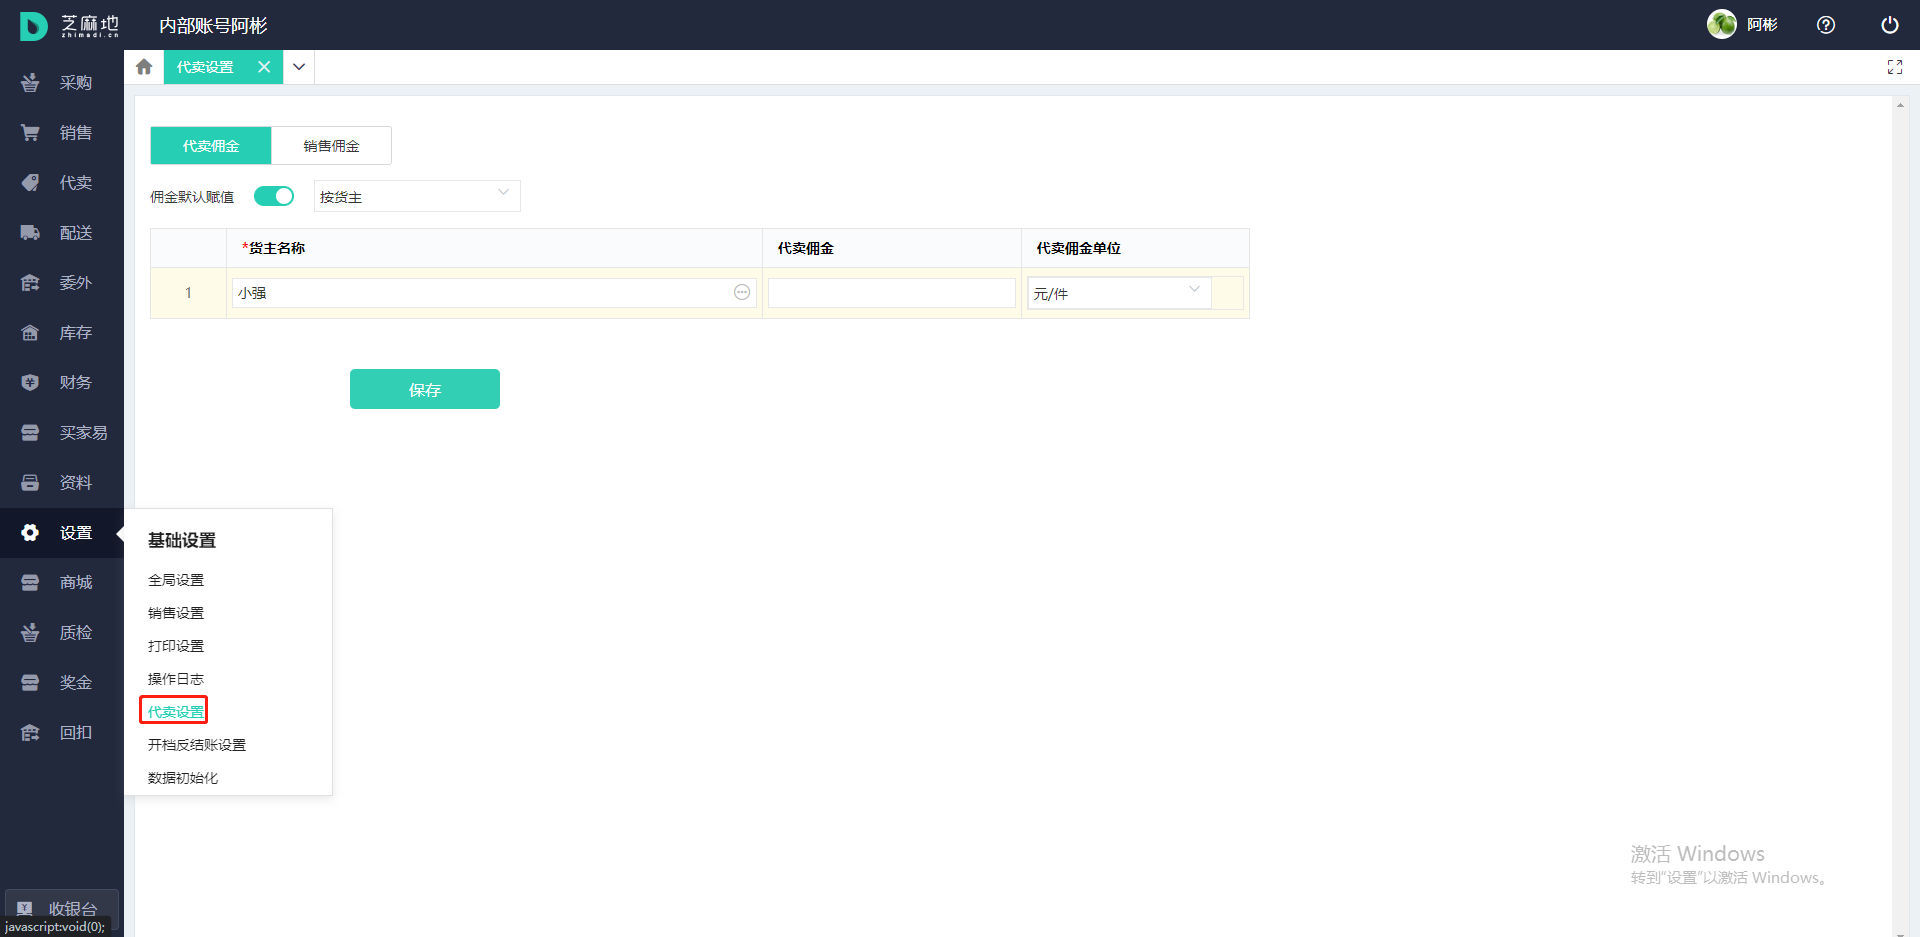Open the 买家易 sidebar icon
1920x937 pixels.
pyautogui.click(x=30, y=433)
